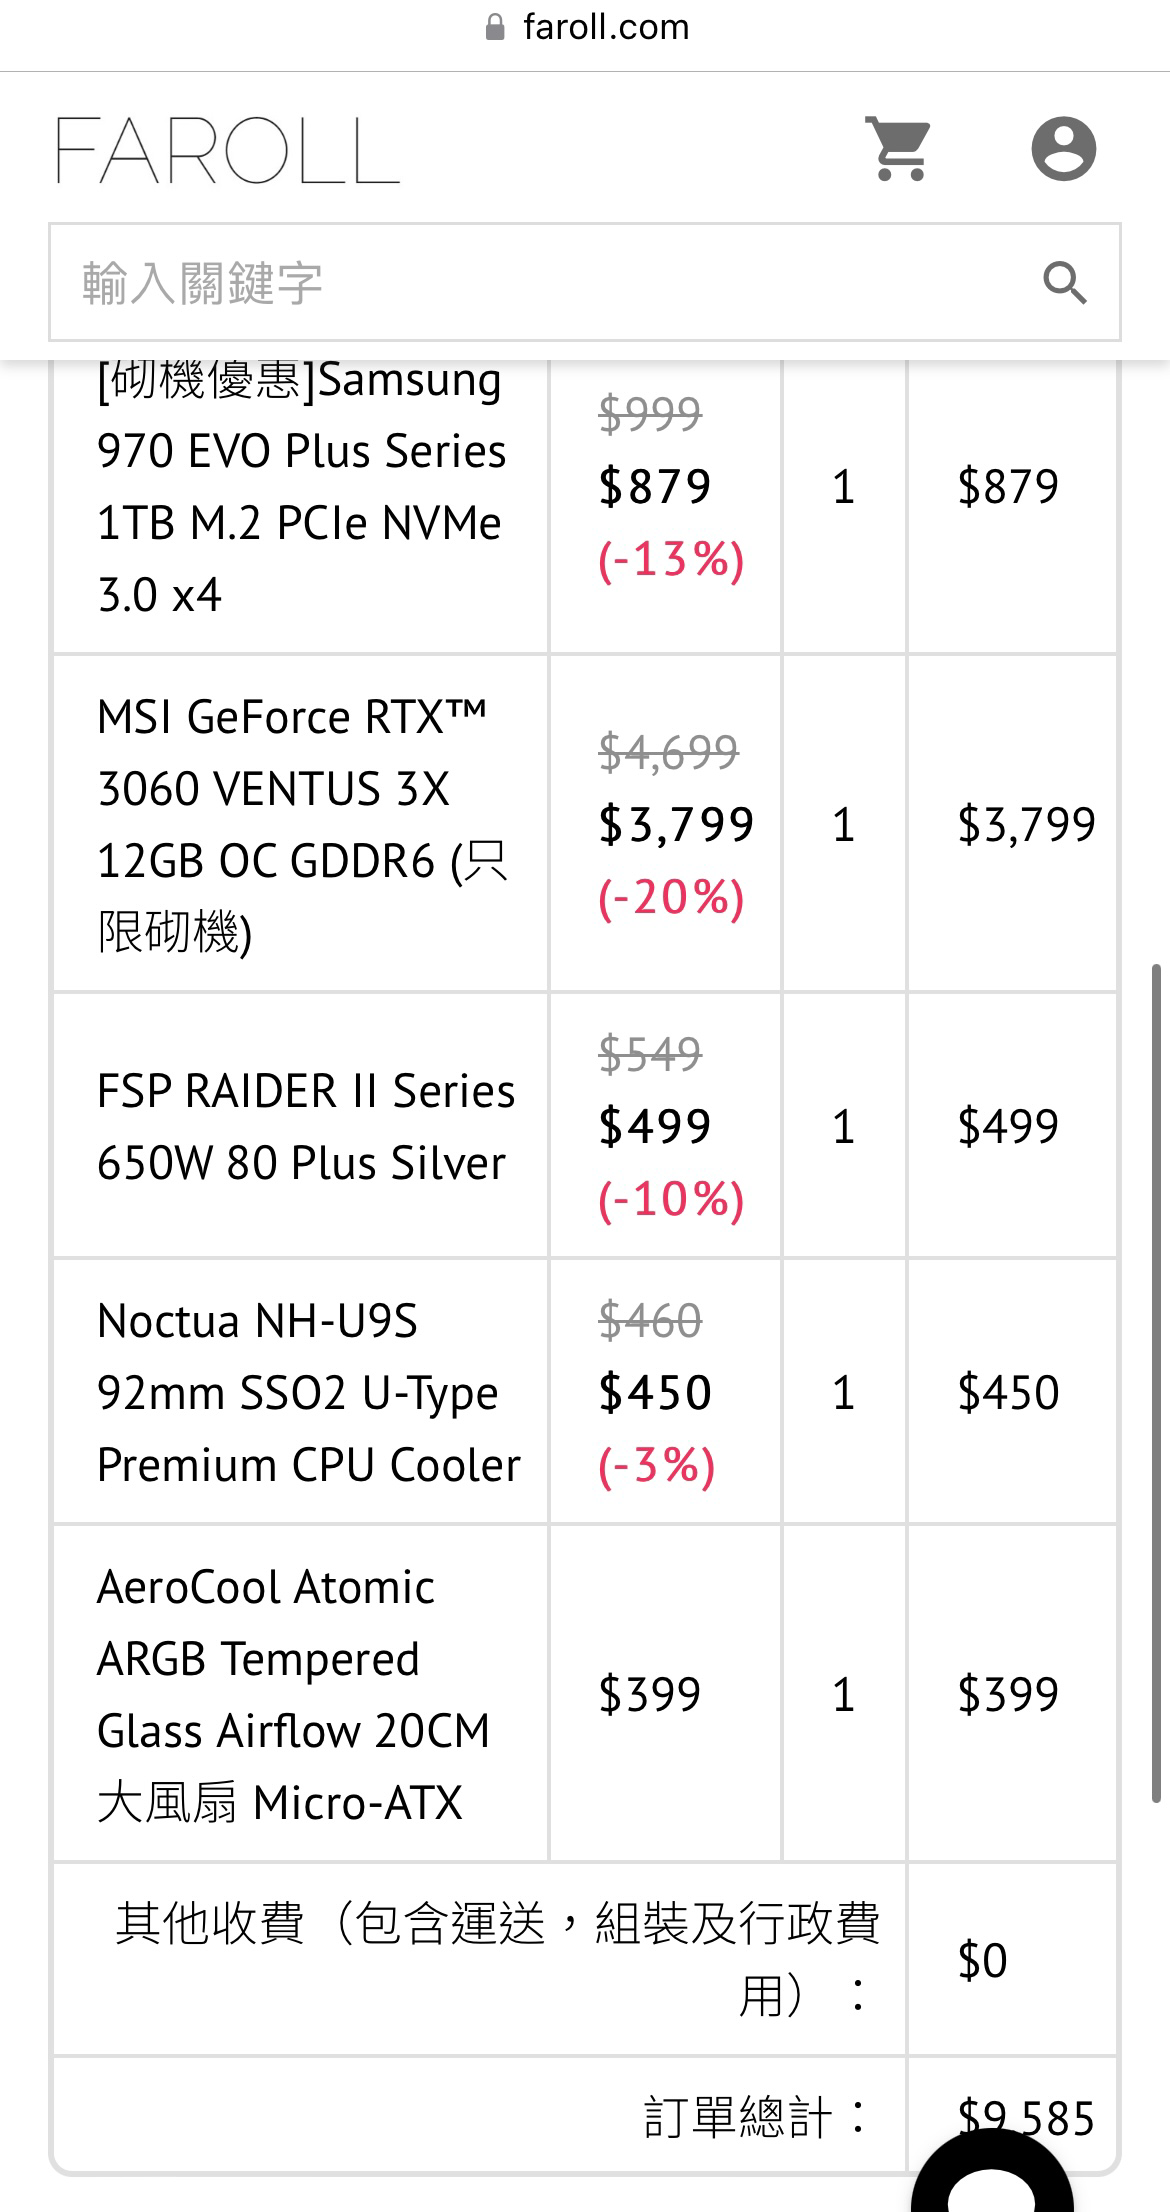Tap the search magnifier icon
The width and height of the screenshot is (1170, 2212).
(1064, 283)
